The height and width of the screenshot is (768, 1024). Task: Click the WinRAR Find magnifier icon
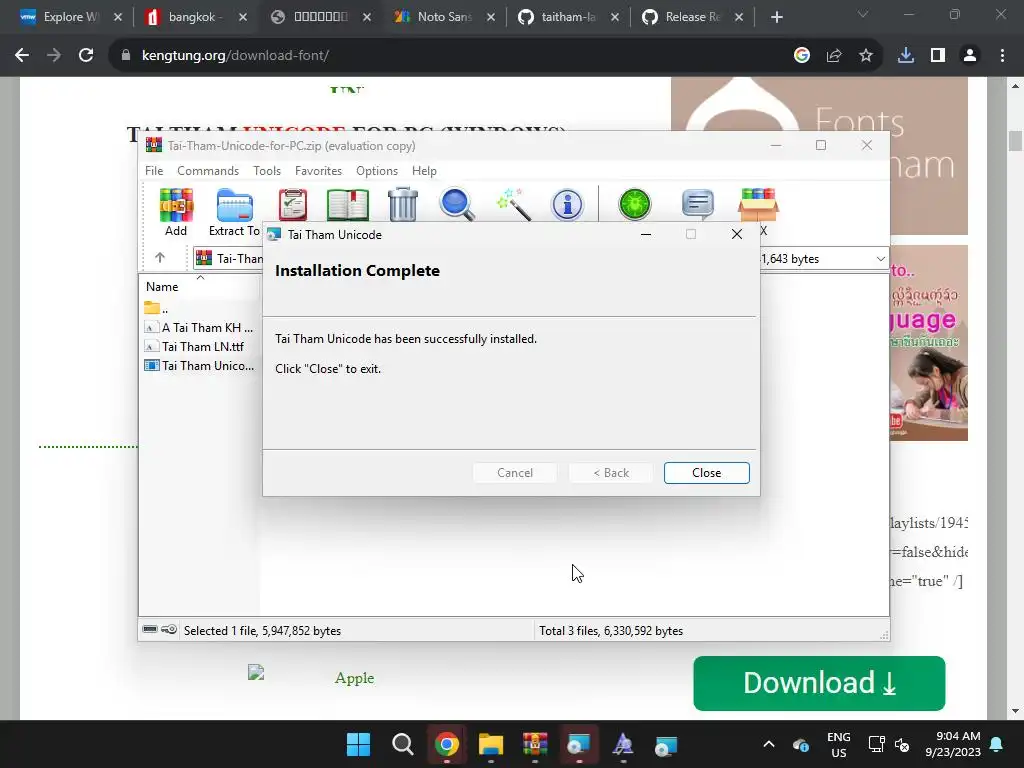(x=456, y=205)
